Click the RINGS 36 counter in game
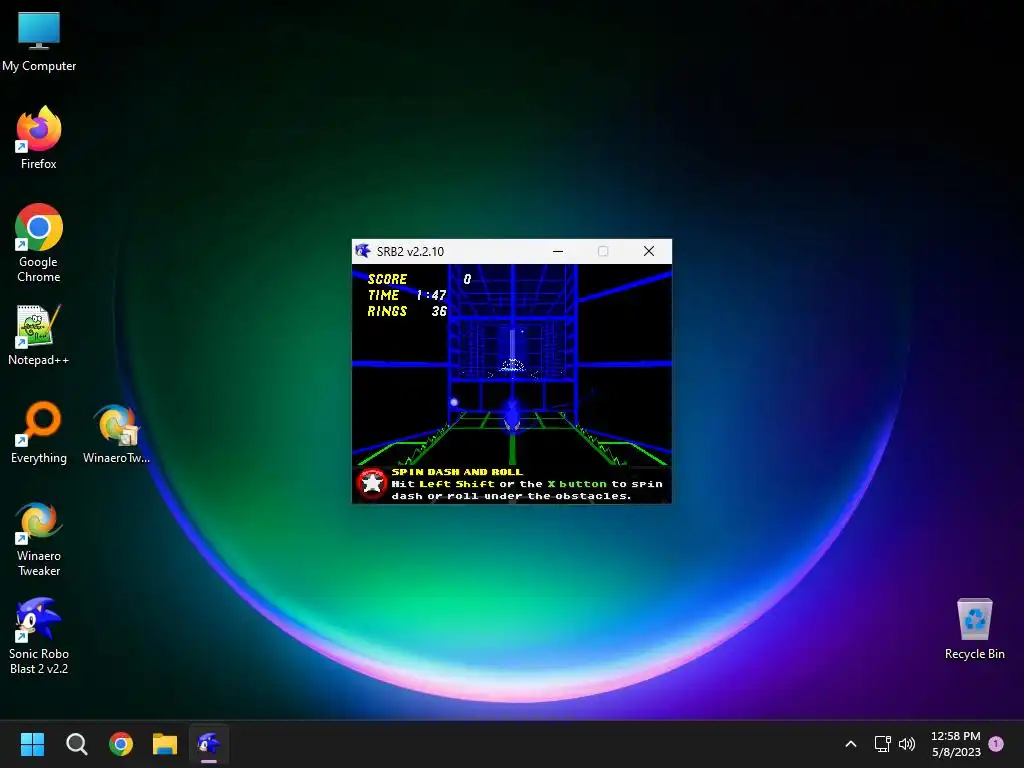Viewport: 1024px width, 768px height. coord(407,312)
